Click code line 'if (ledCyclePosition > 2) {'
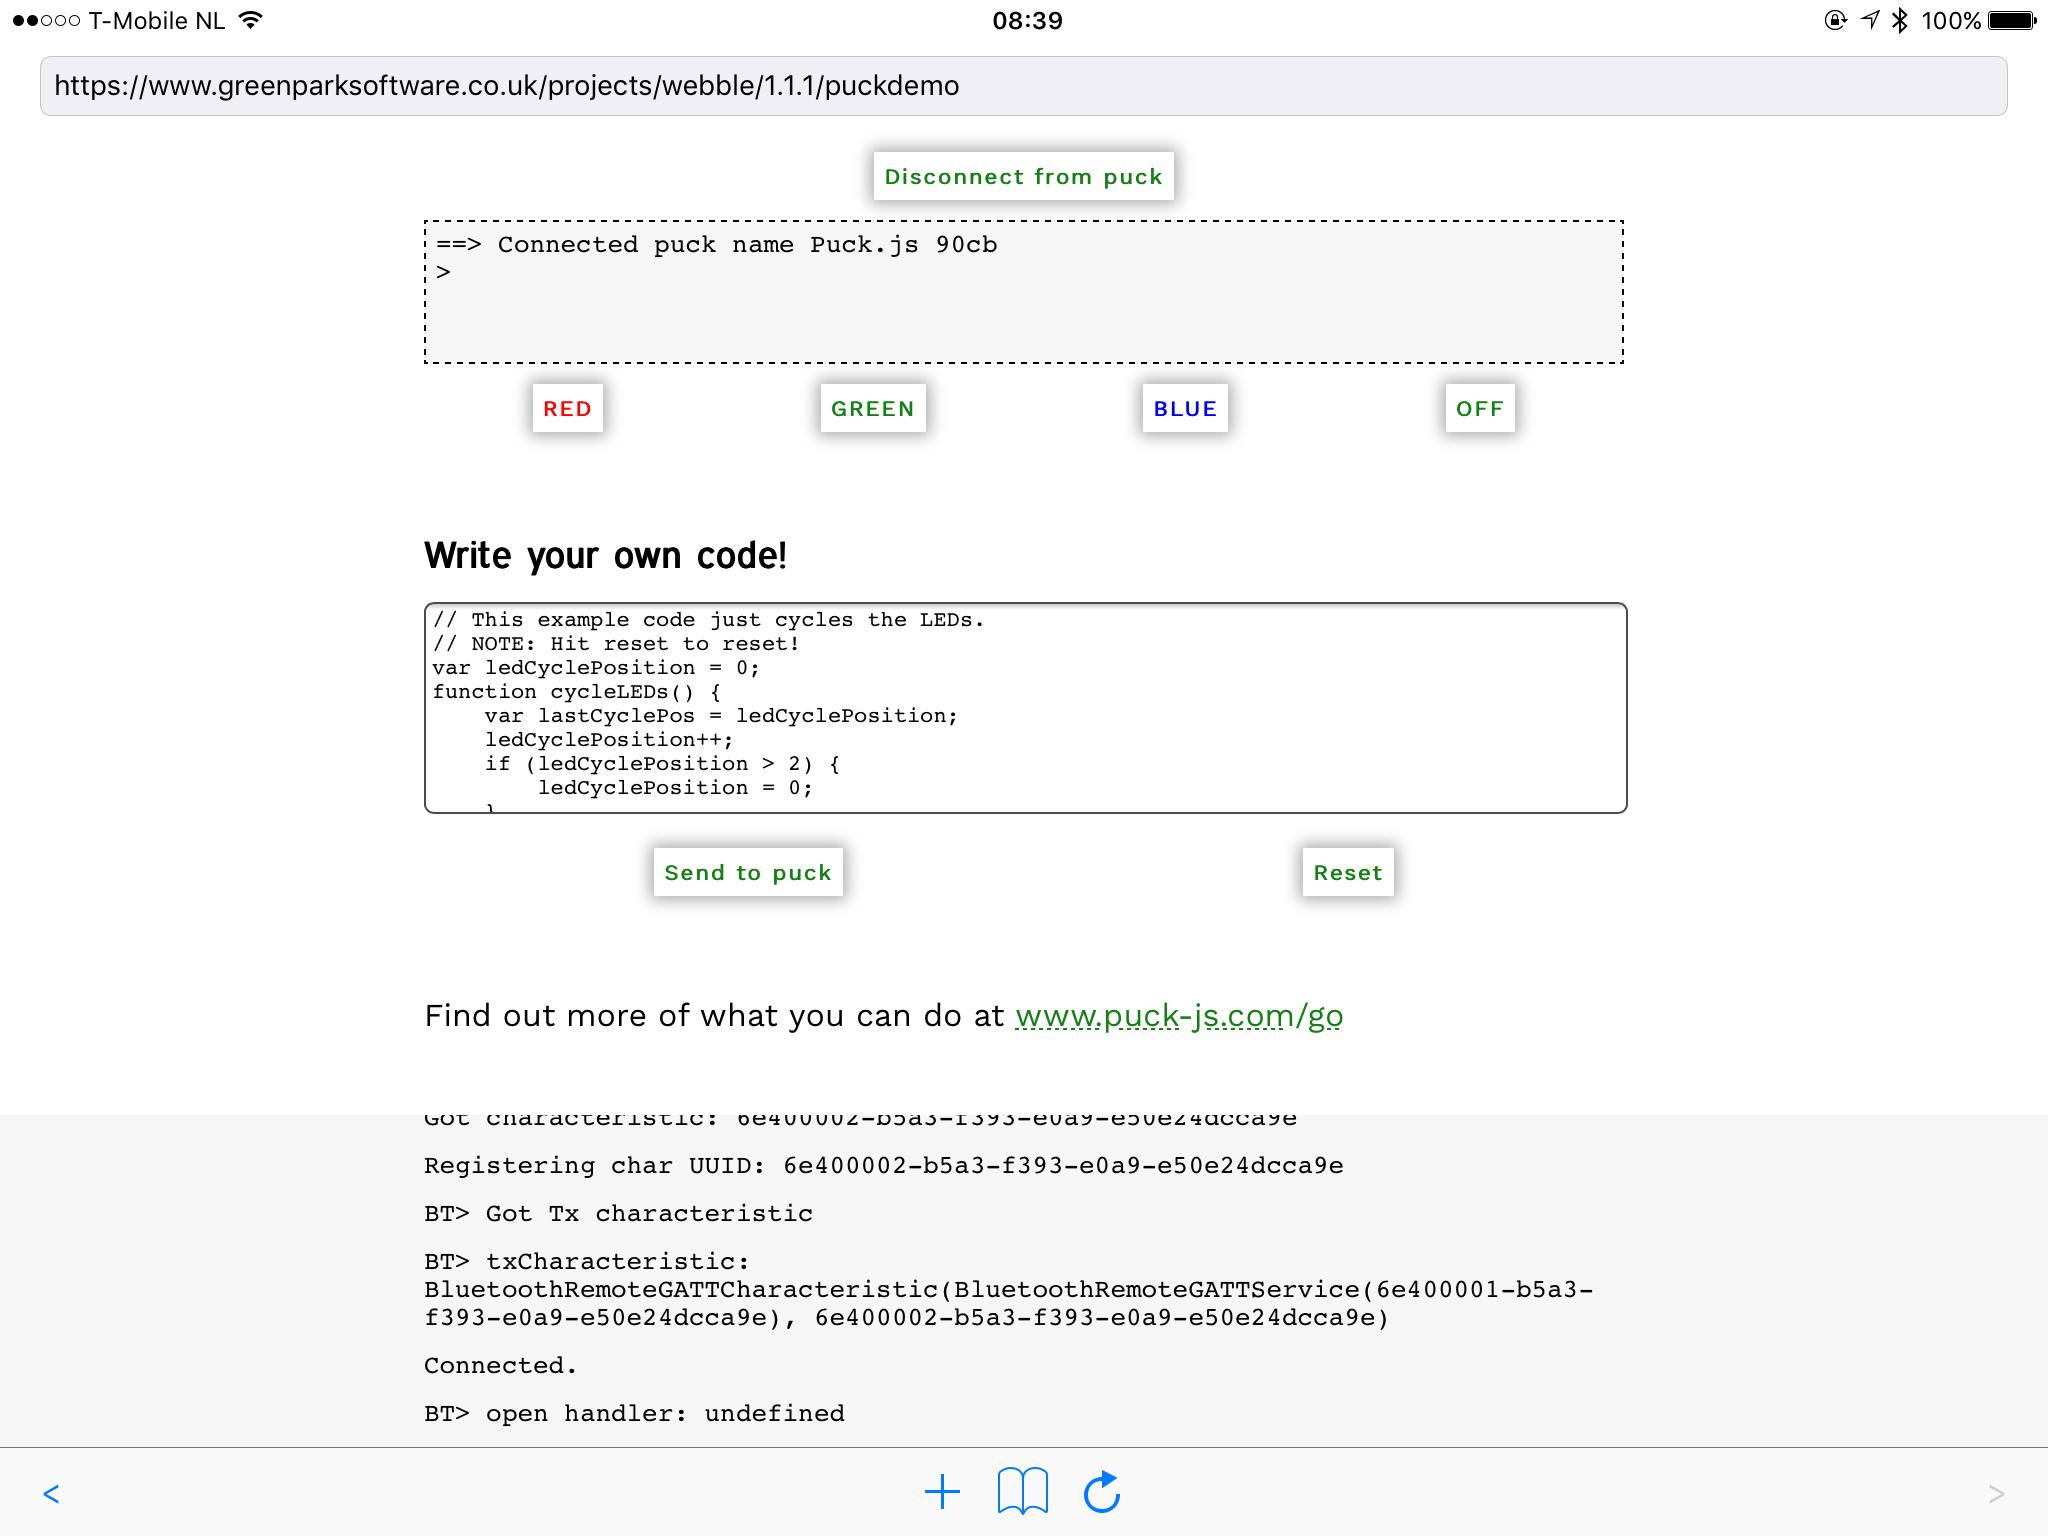Screen dimensions: 2048x1536 point(662,764)
